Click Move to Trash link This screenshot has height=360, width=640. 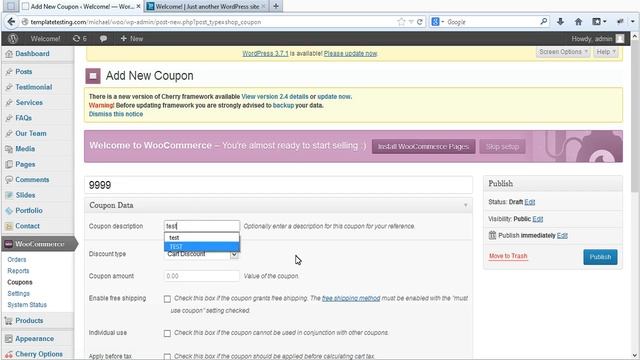click(x=508, y=256)
